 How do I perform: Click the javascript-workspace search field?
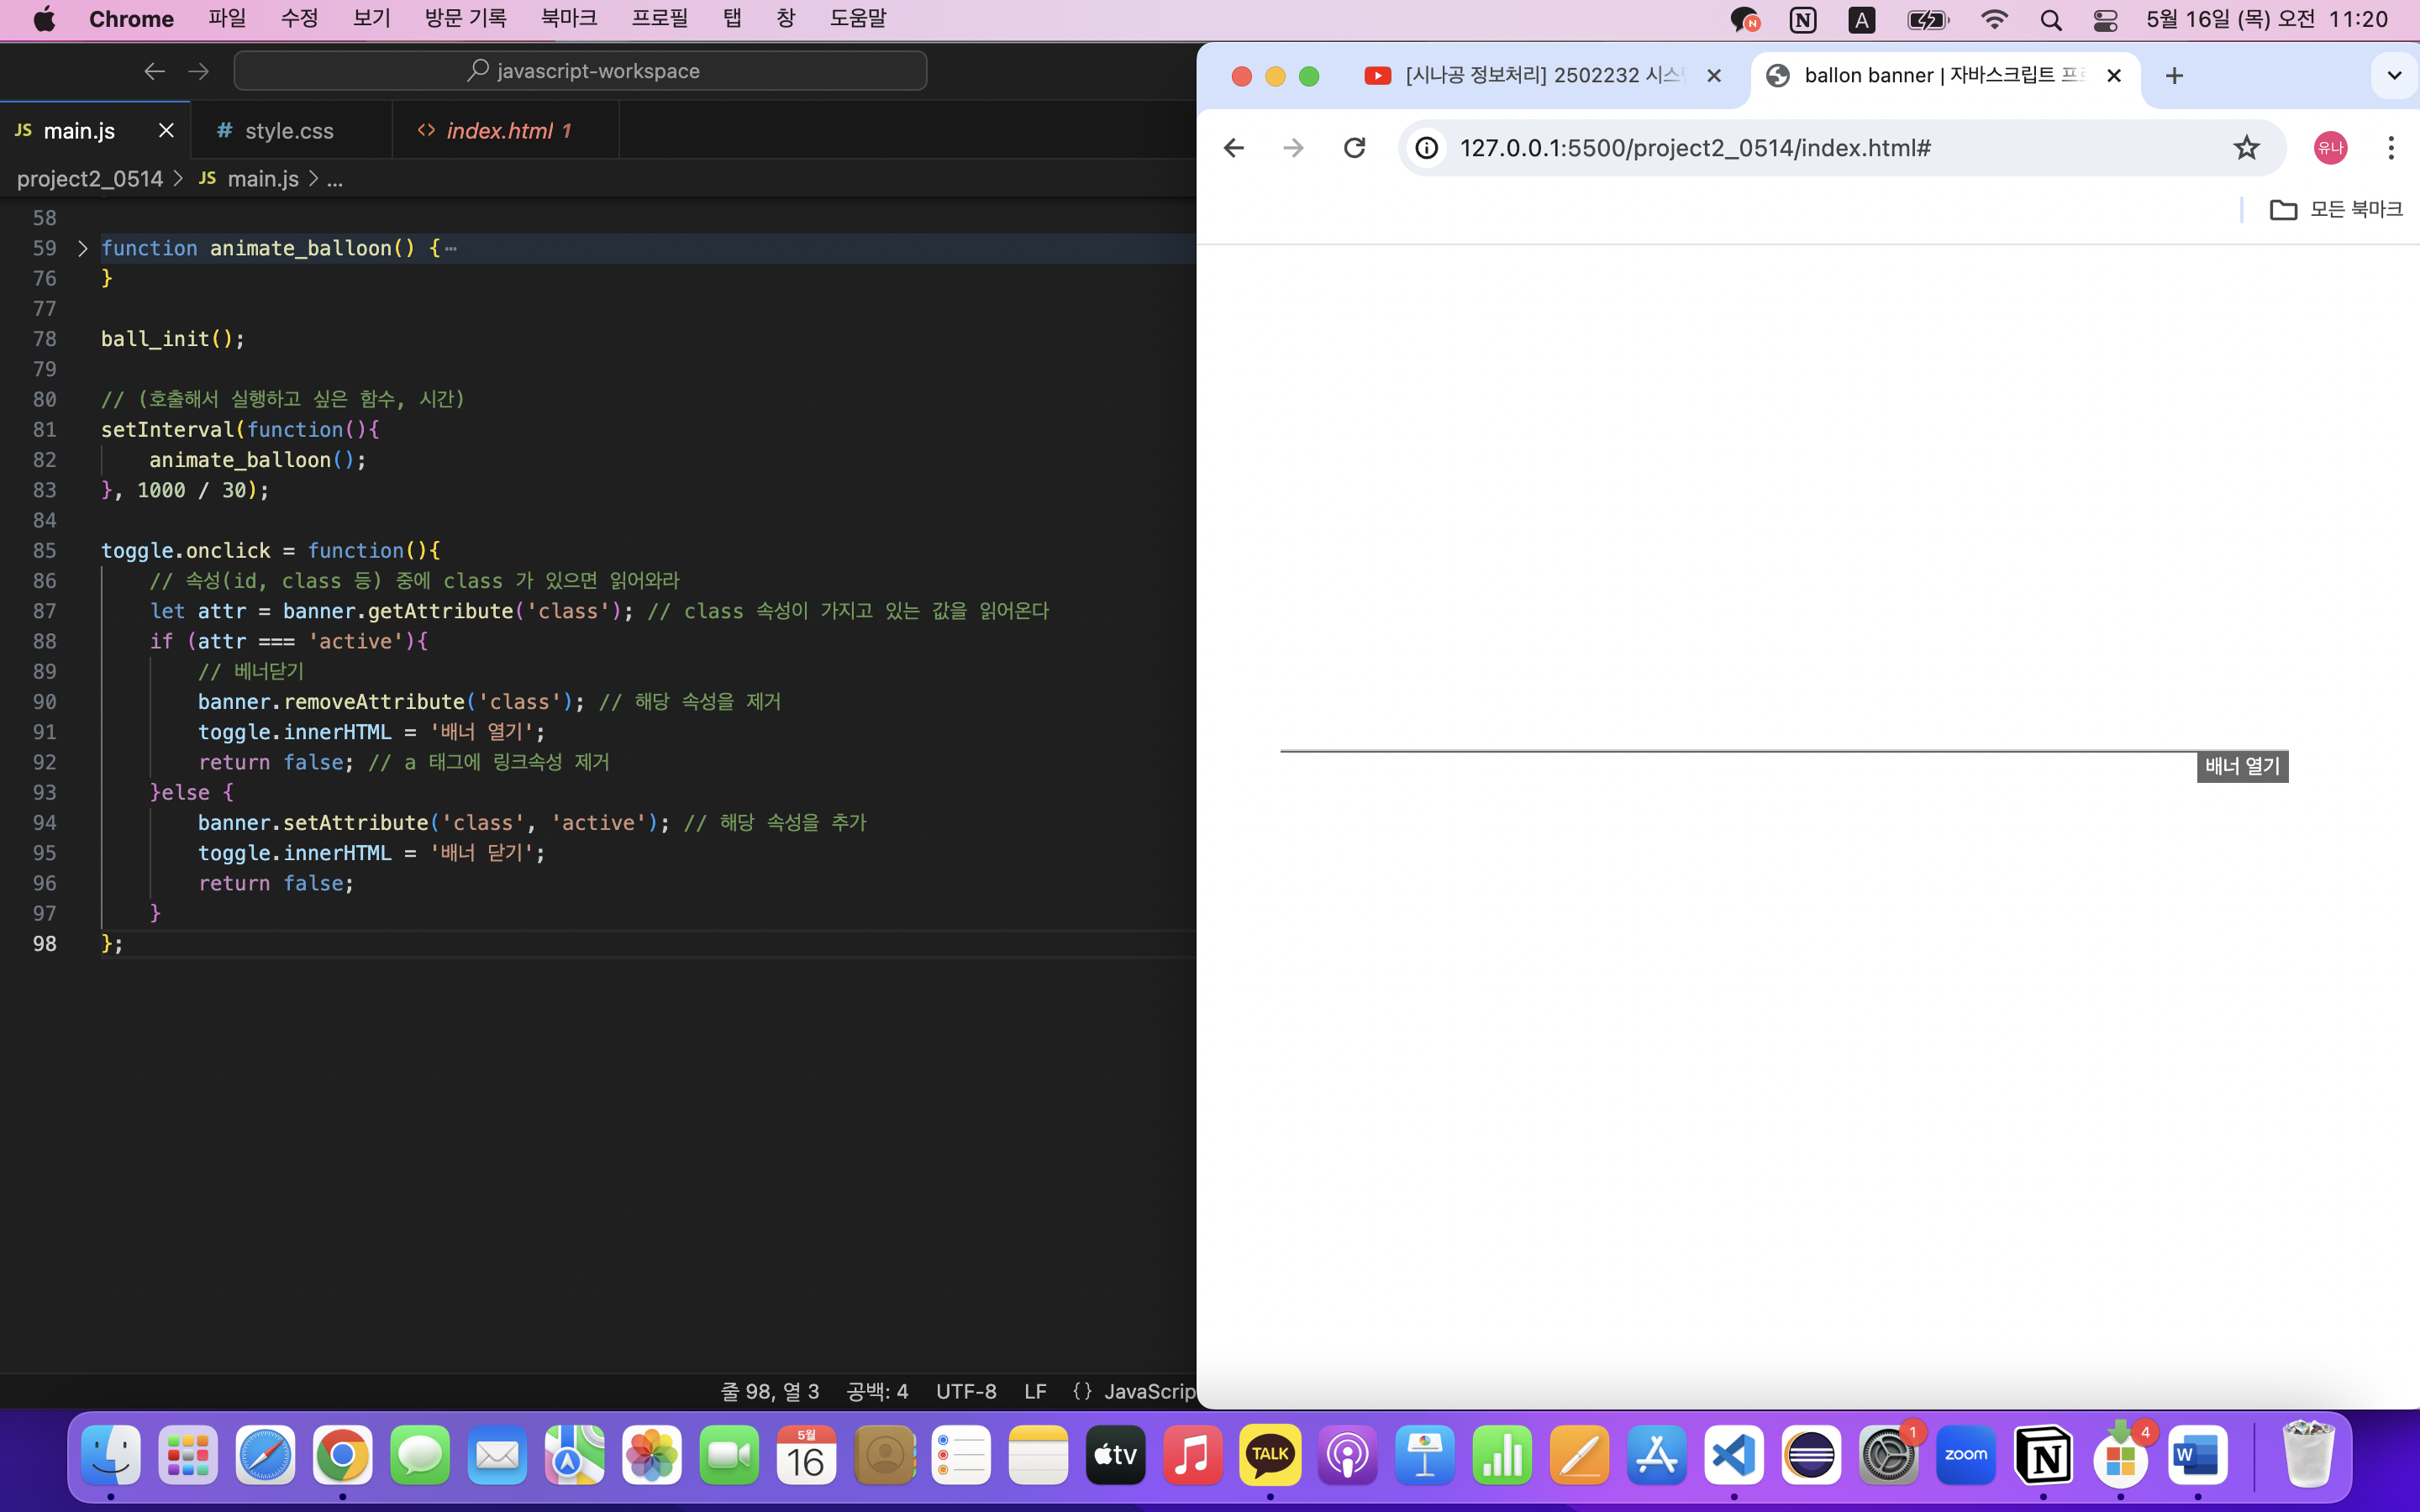pos(580,71)
